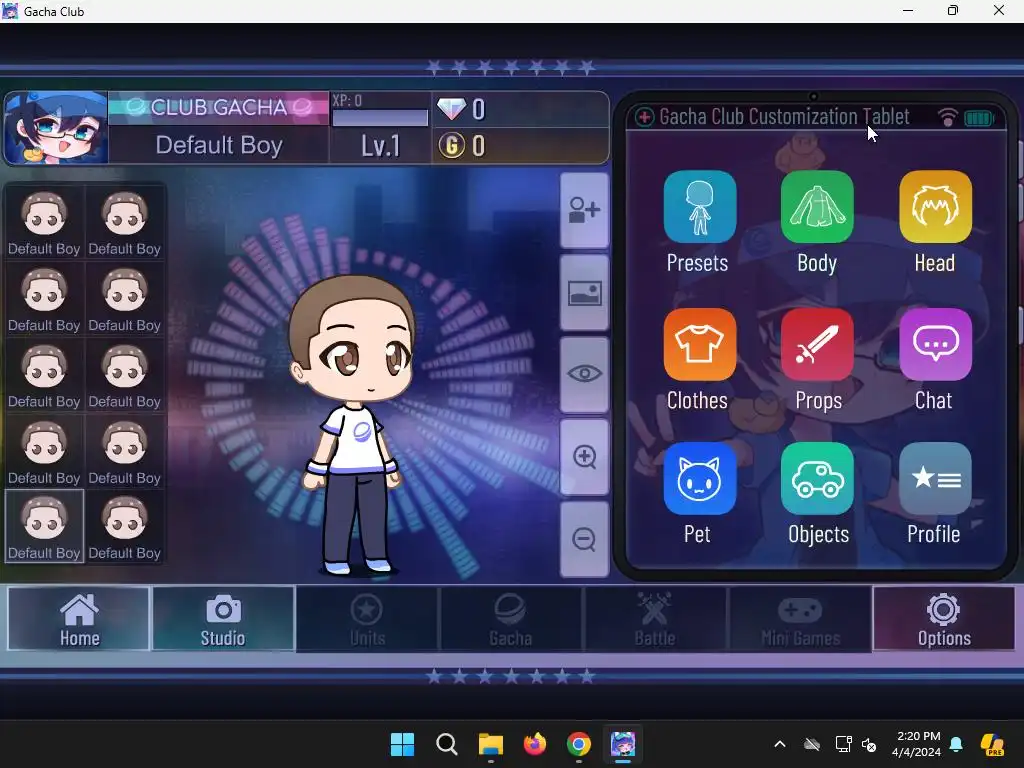This screenshot has height=768, width=1024.
Task: Click the XP progress bar
Action: pos(380,118)
